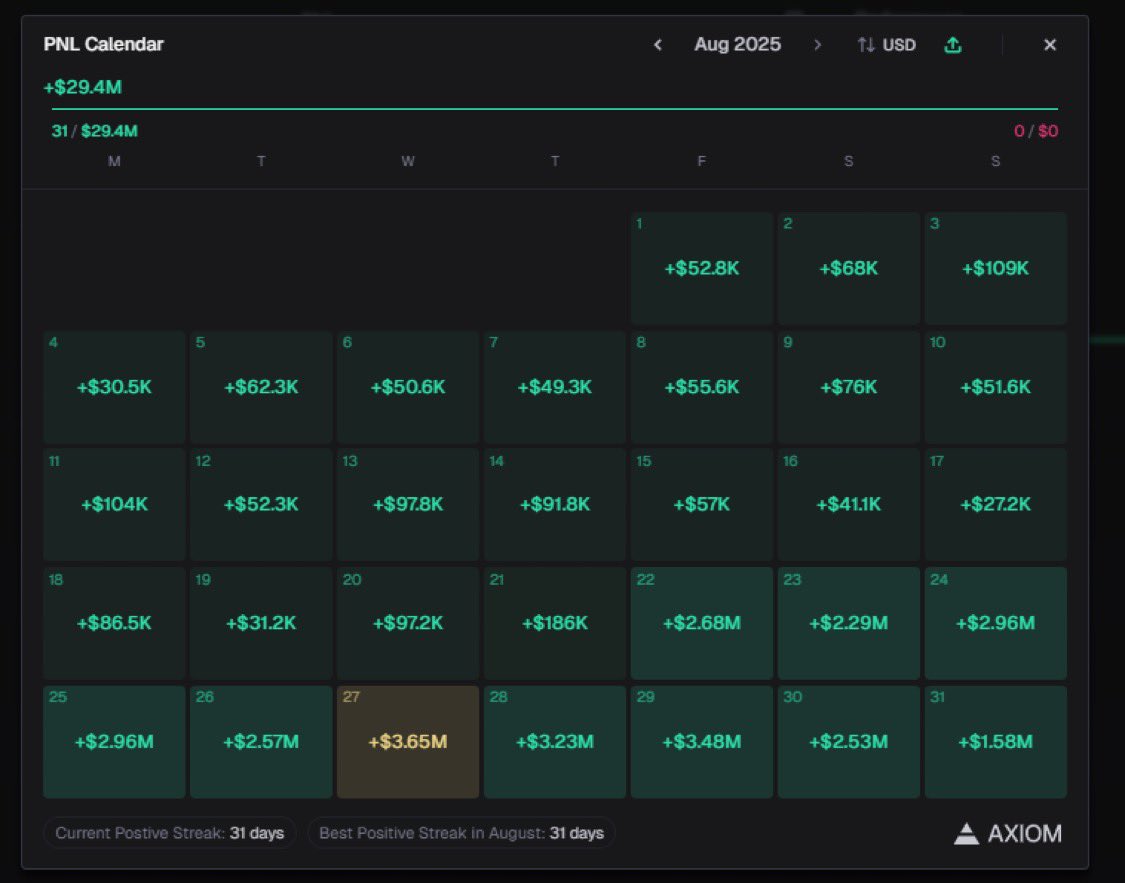Click the share/export upload icon
Screen dimensions: 1125x883
pos(953,44)
